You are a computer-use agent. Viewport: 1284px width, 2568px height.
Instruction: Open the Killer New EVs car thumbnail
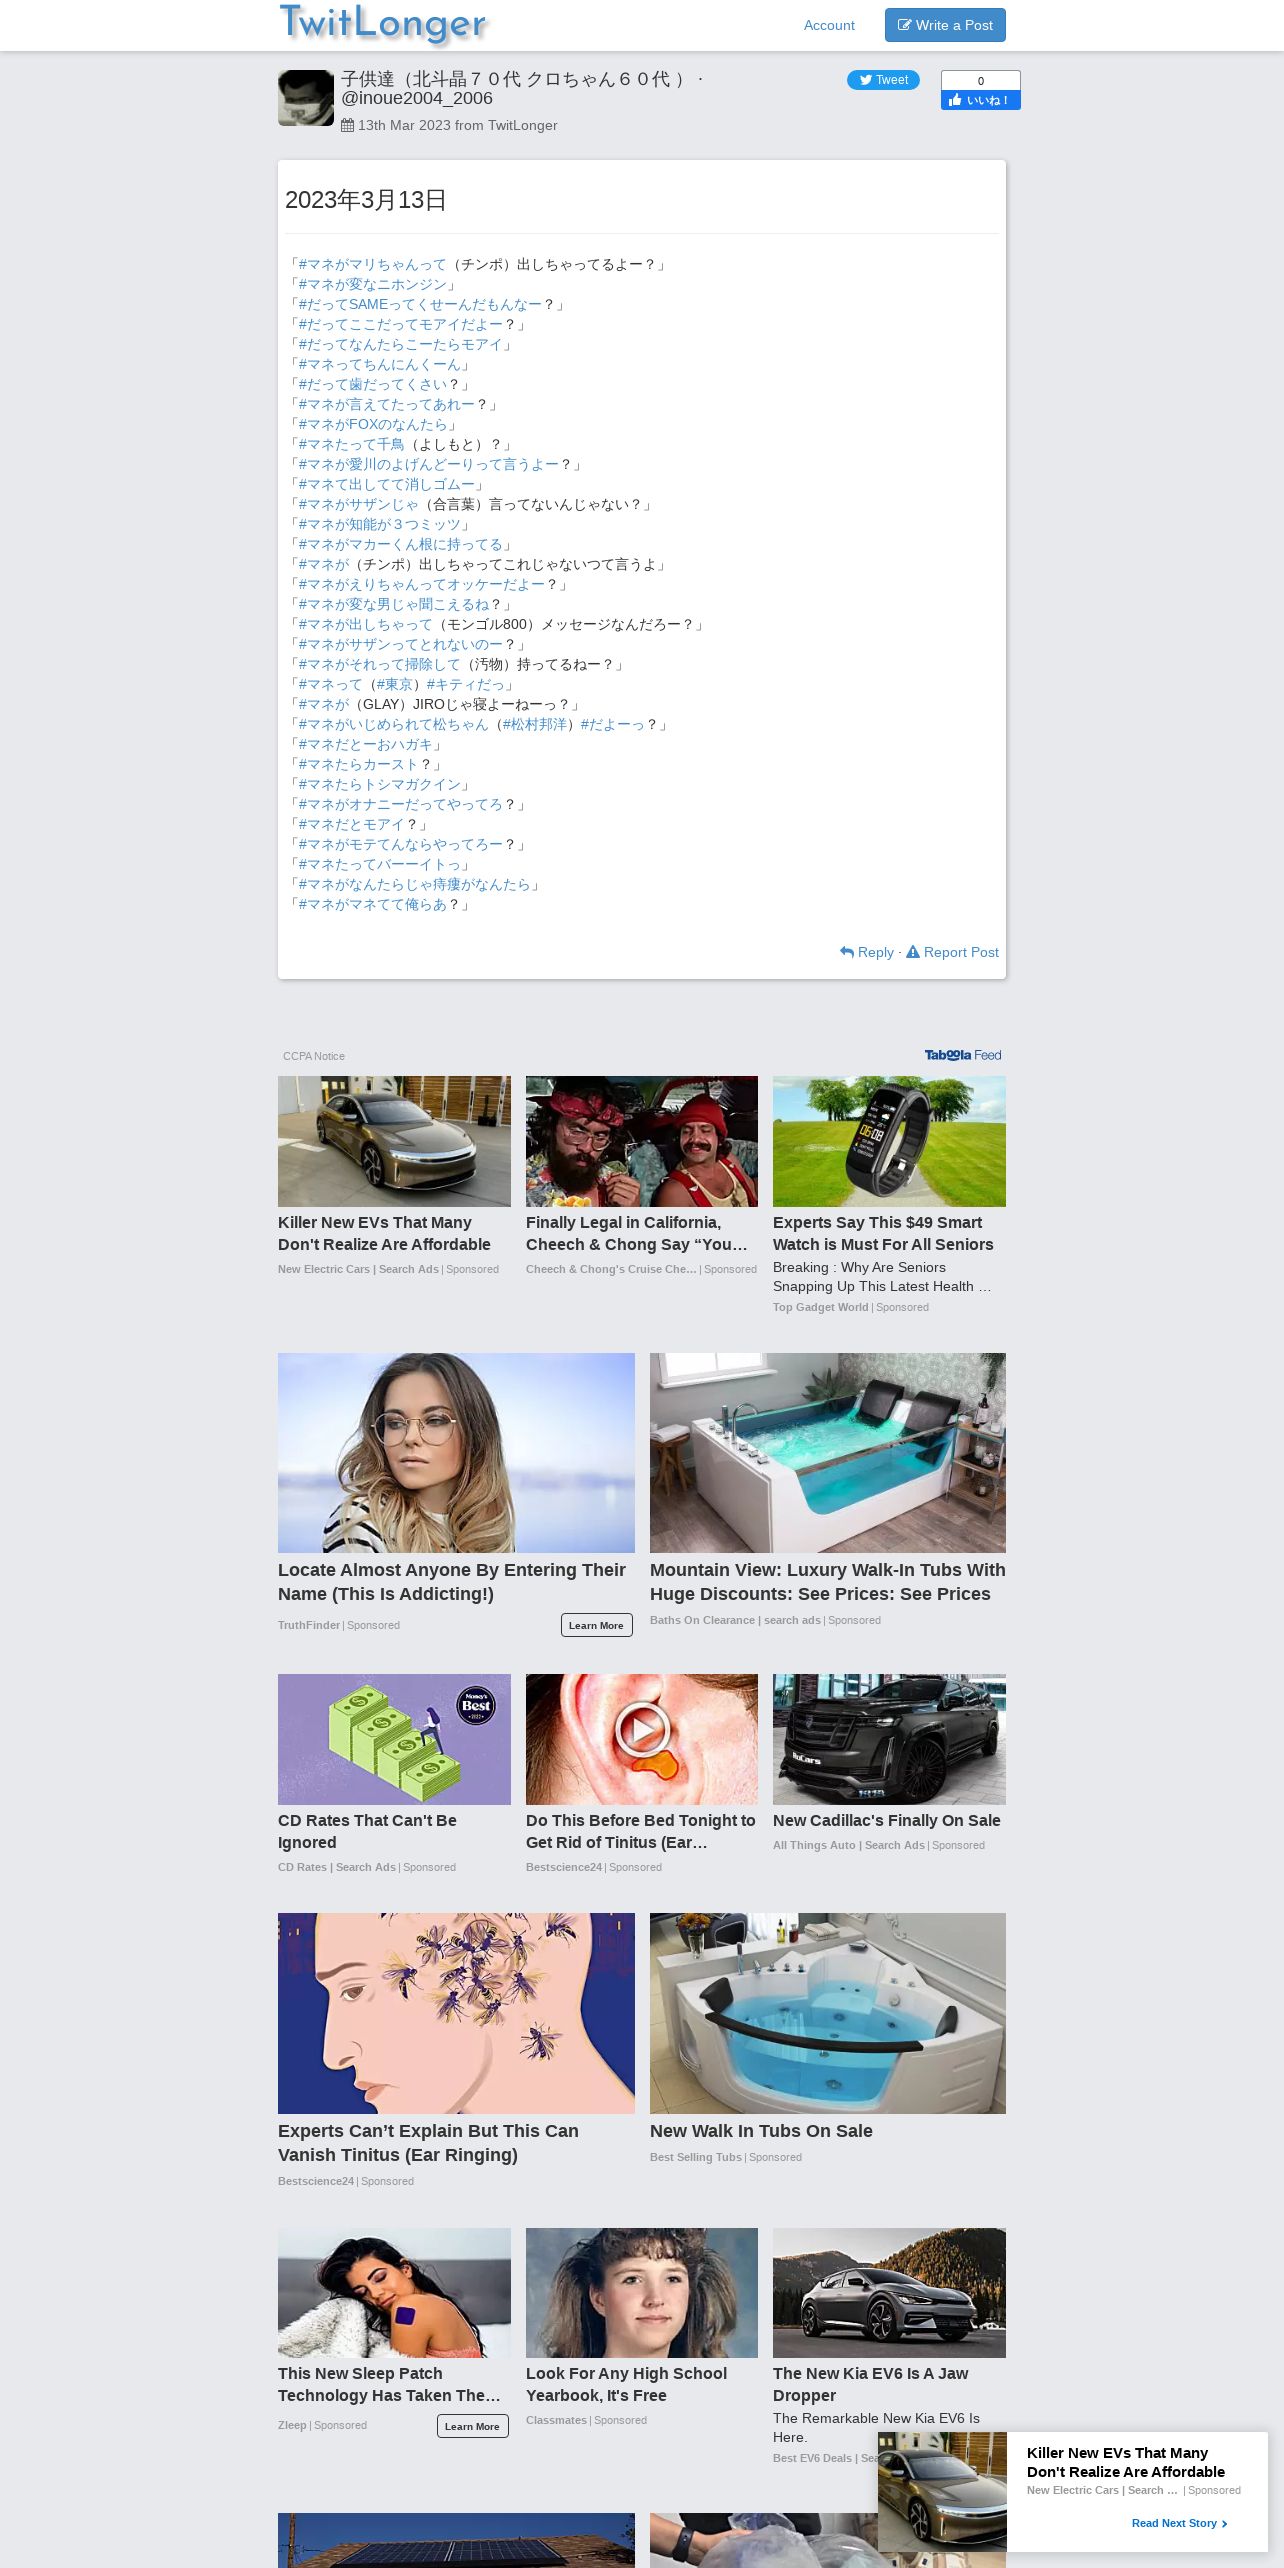point(394,1141)
